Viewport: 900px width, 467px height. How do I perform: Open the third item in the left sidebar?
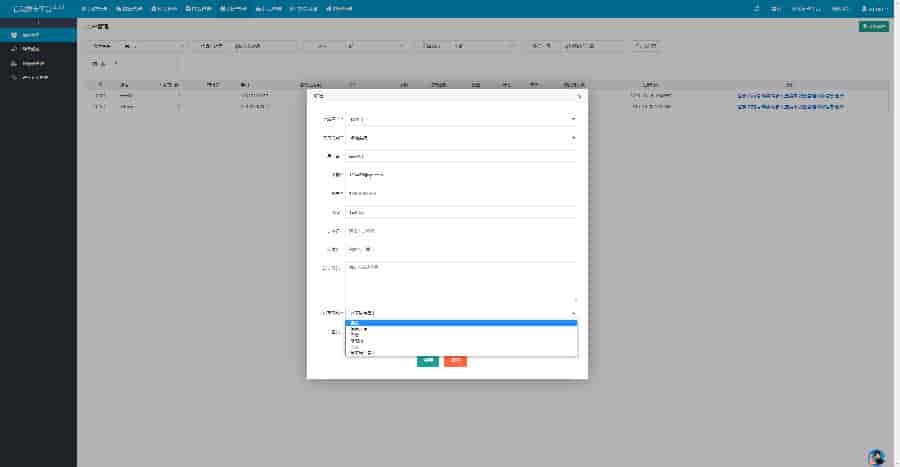click(x=38, y=63)
